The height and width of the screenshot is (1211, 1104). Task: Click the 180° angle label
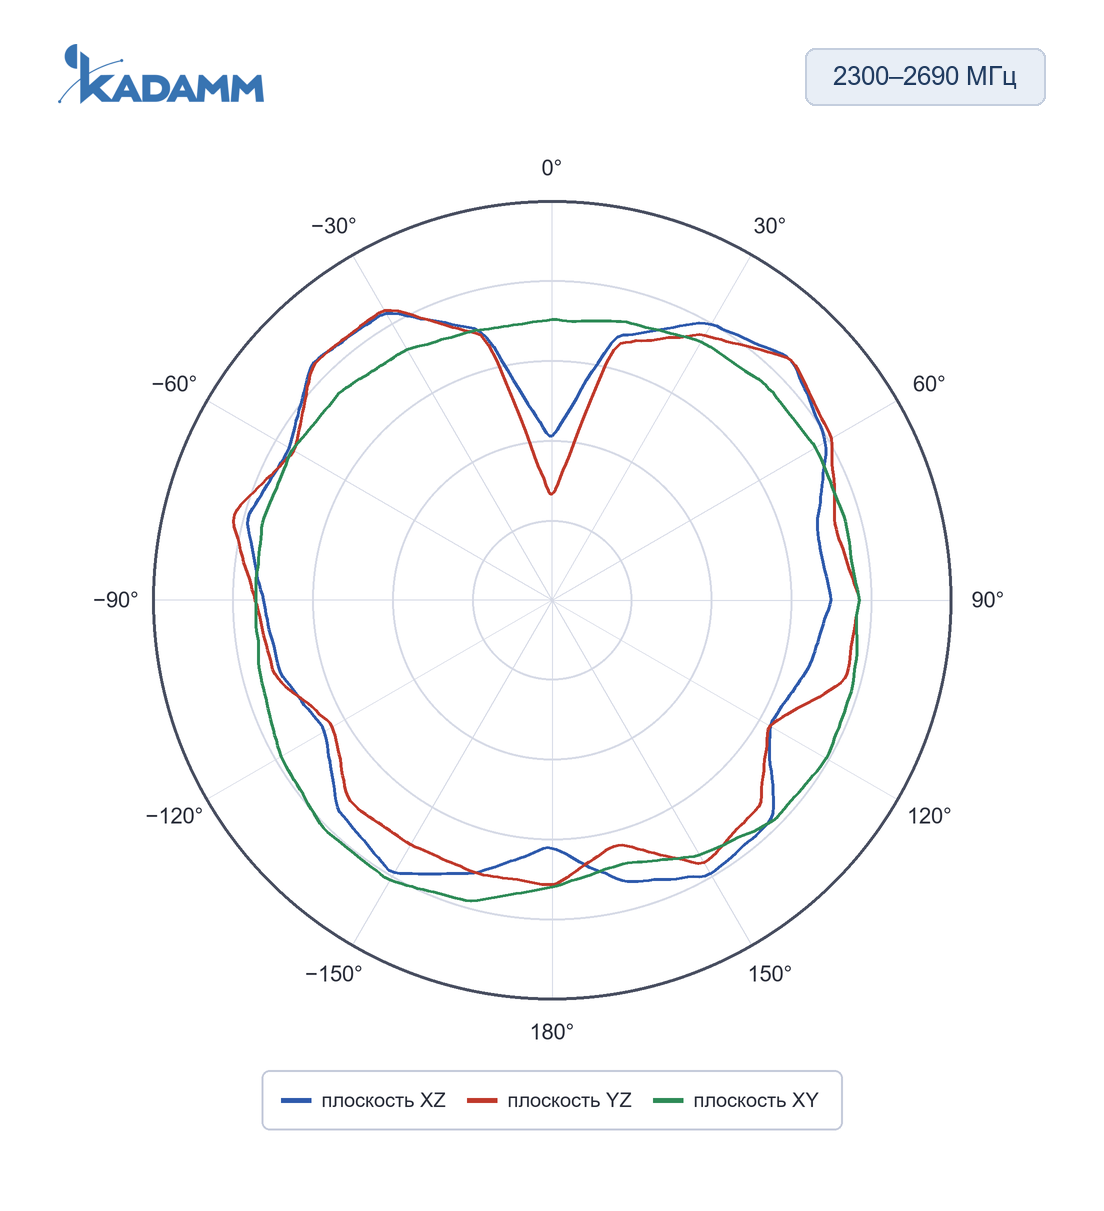(552, 1032)
